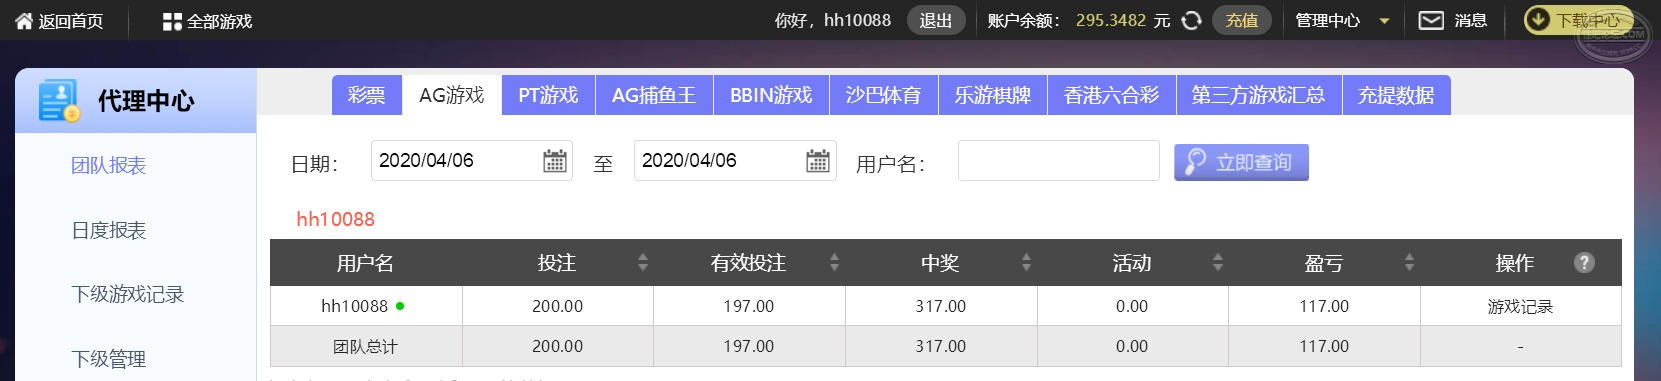Open 日度报表 in the sidebar

(108, 230)
